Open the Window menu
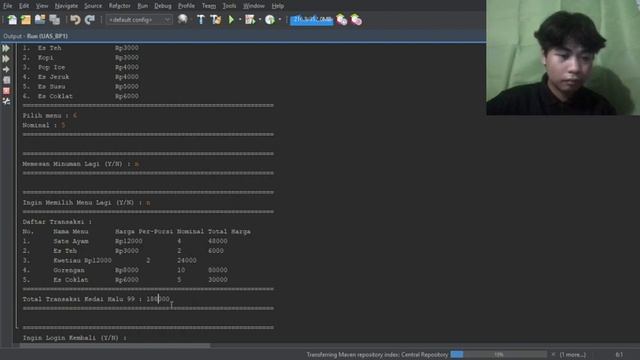 pos(254,6)
